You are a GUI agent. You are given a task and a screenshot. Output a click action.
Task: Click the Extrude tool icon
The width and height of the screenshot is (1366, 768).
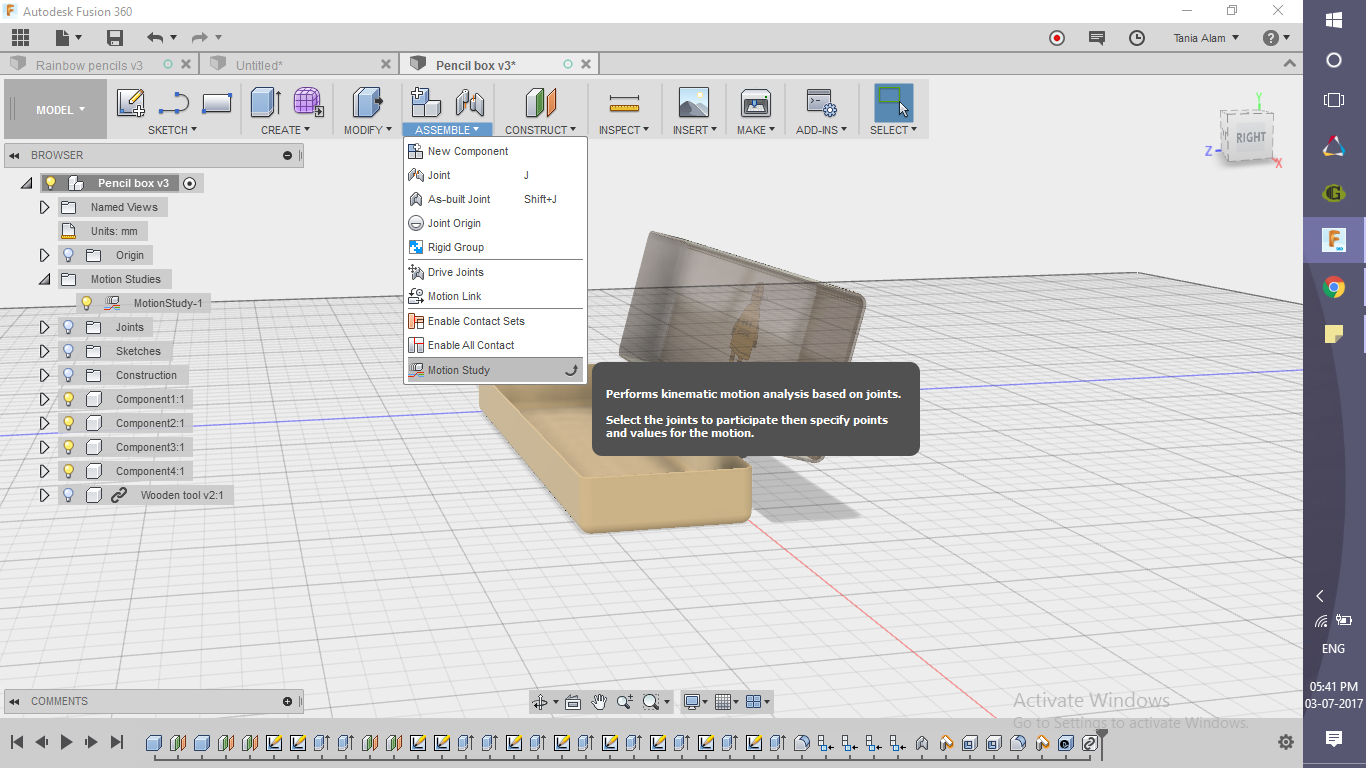coord(265,103)
